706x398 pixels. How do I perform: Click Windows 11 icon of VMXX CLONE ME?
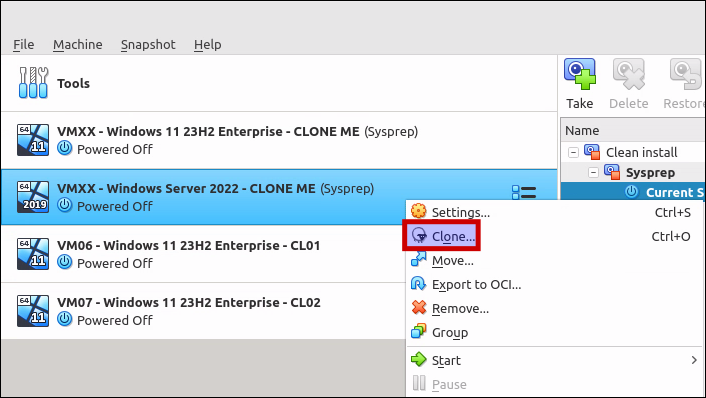(x=33, y=140)
